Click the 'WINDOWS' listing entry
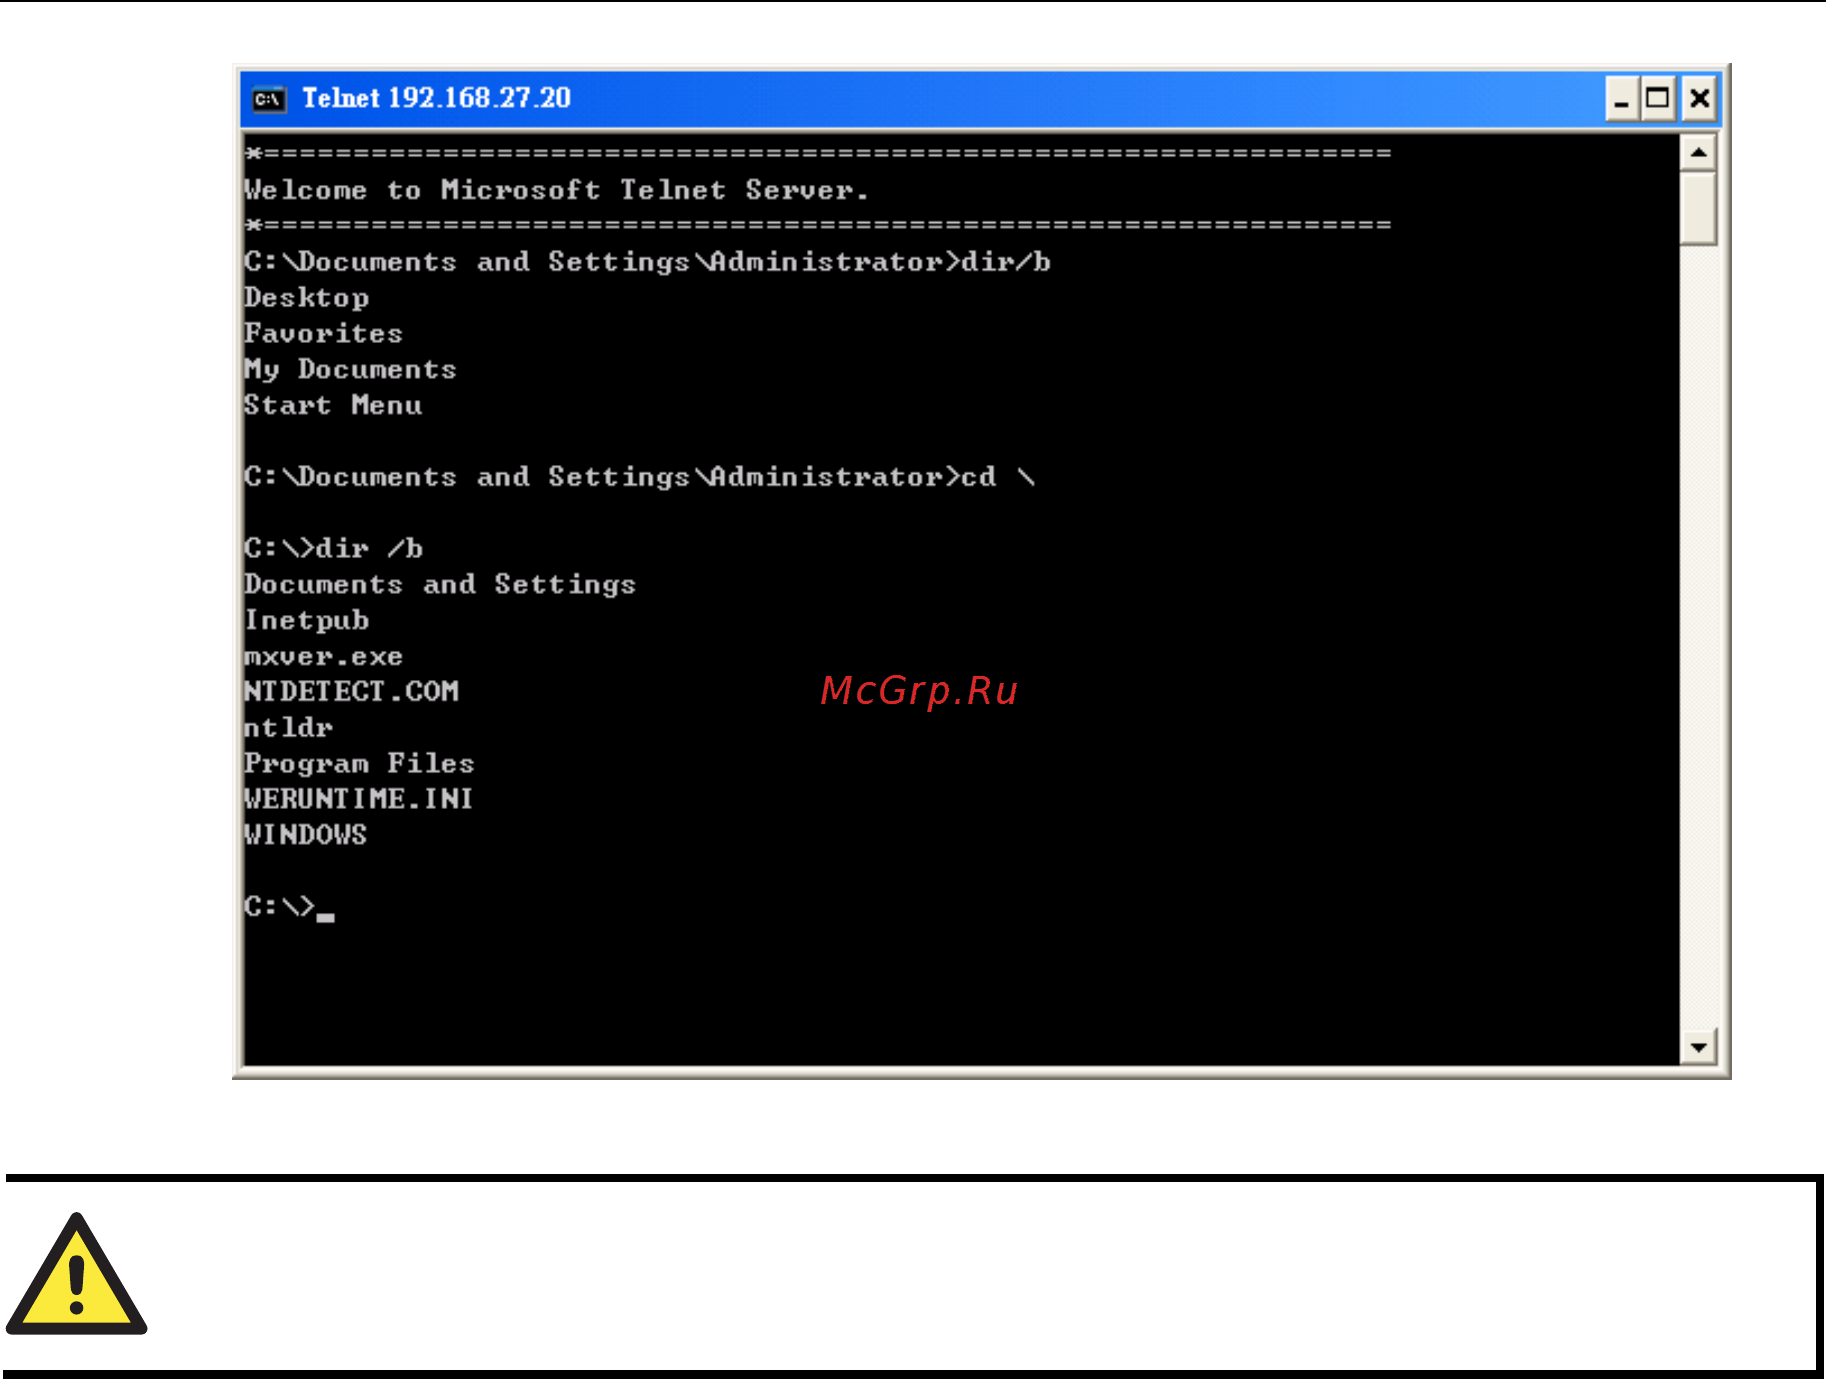1826x1379 pixels. click(x=305, y=835)
